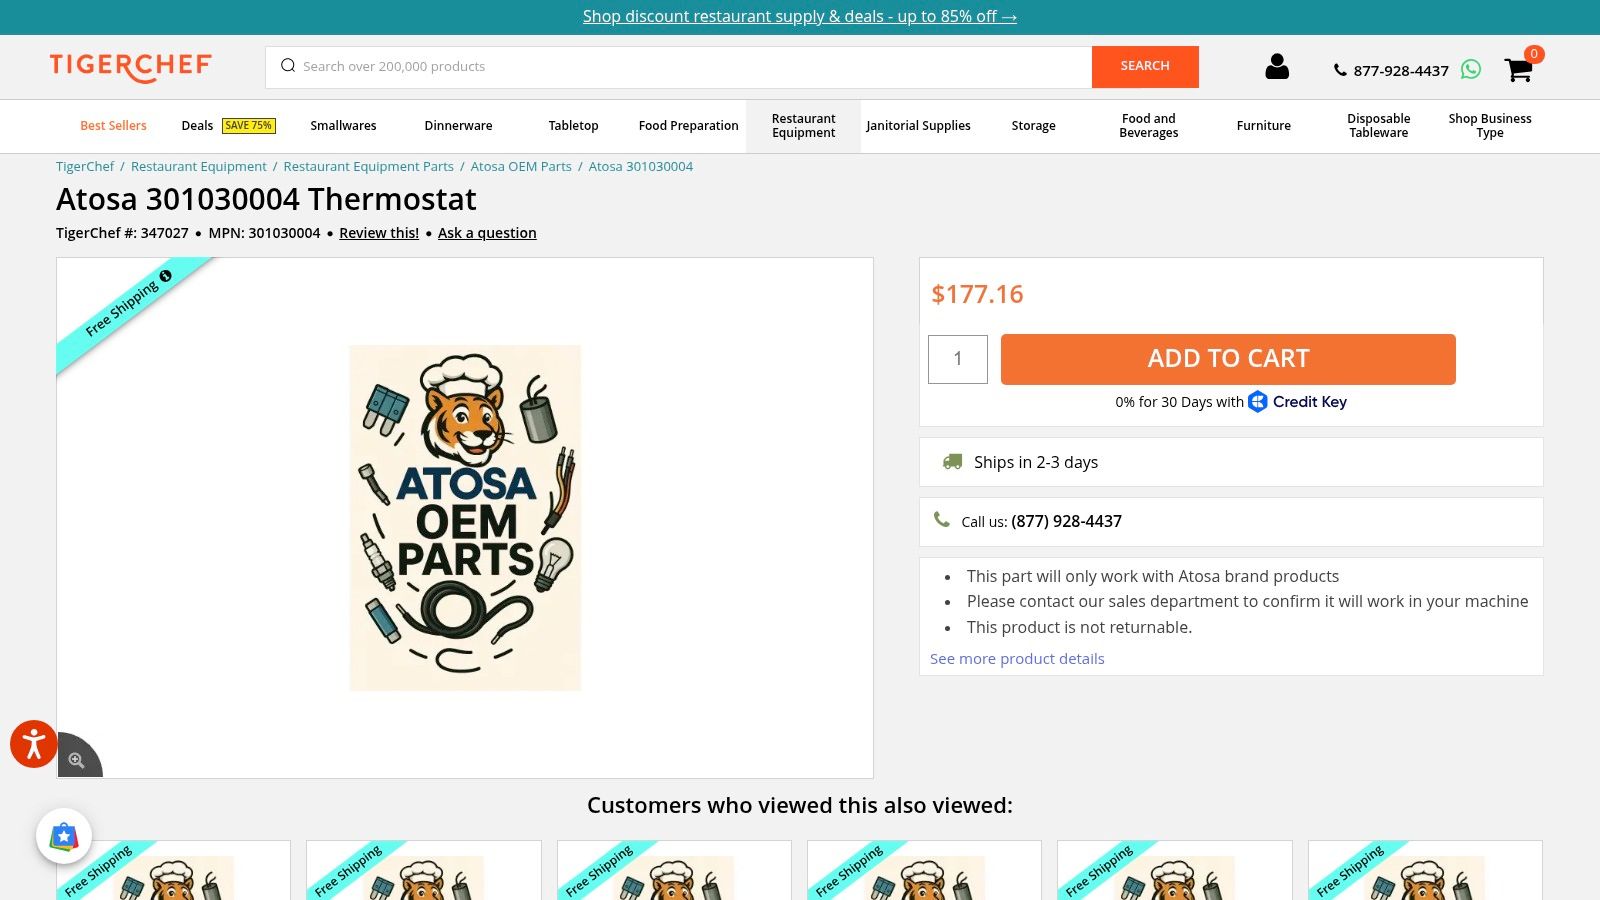The width and height of the screenshot is (1600, 900).
Task: Click the TigerChef logo
Action: pos(131,67)
